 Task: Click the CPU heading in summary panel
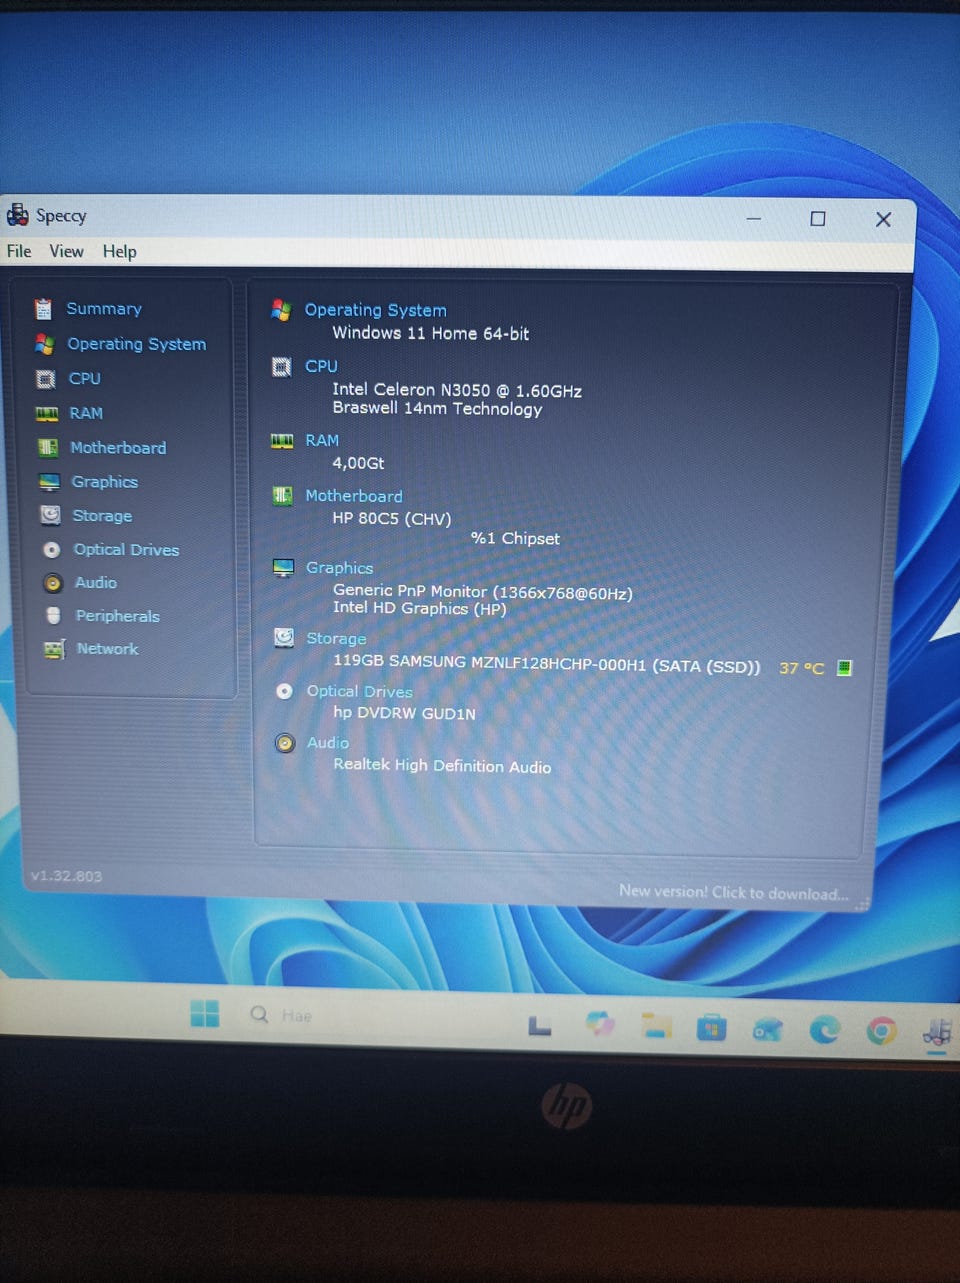click(321, 366)
